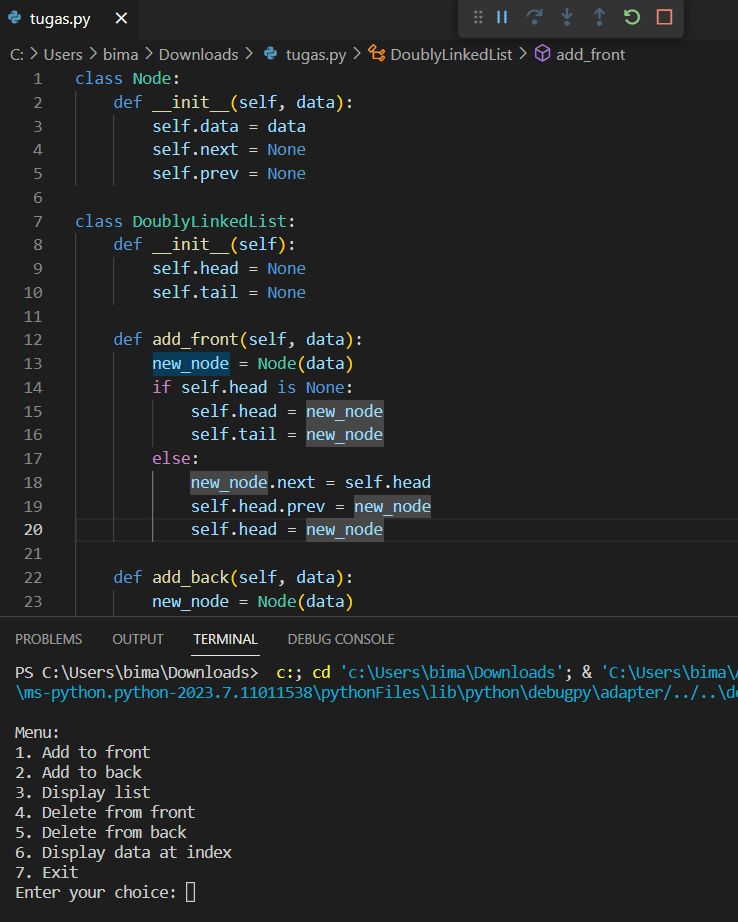Click 'def add_back(self, data):' definition

(x=233, y=578)
